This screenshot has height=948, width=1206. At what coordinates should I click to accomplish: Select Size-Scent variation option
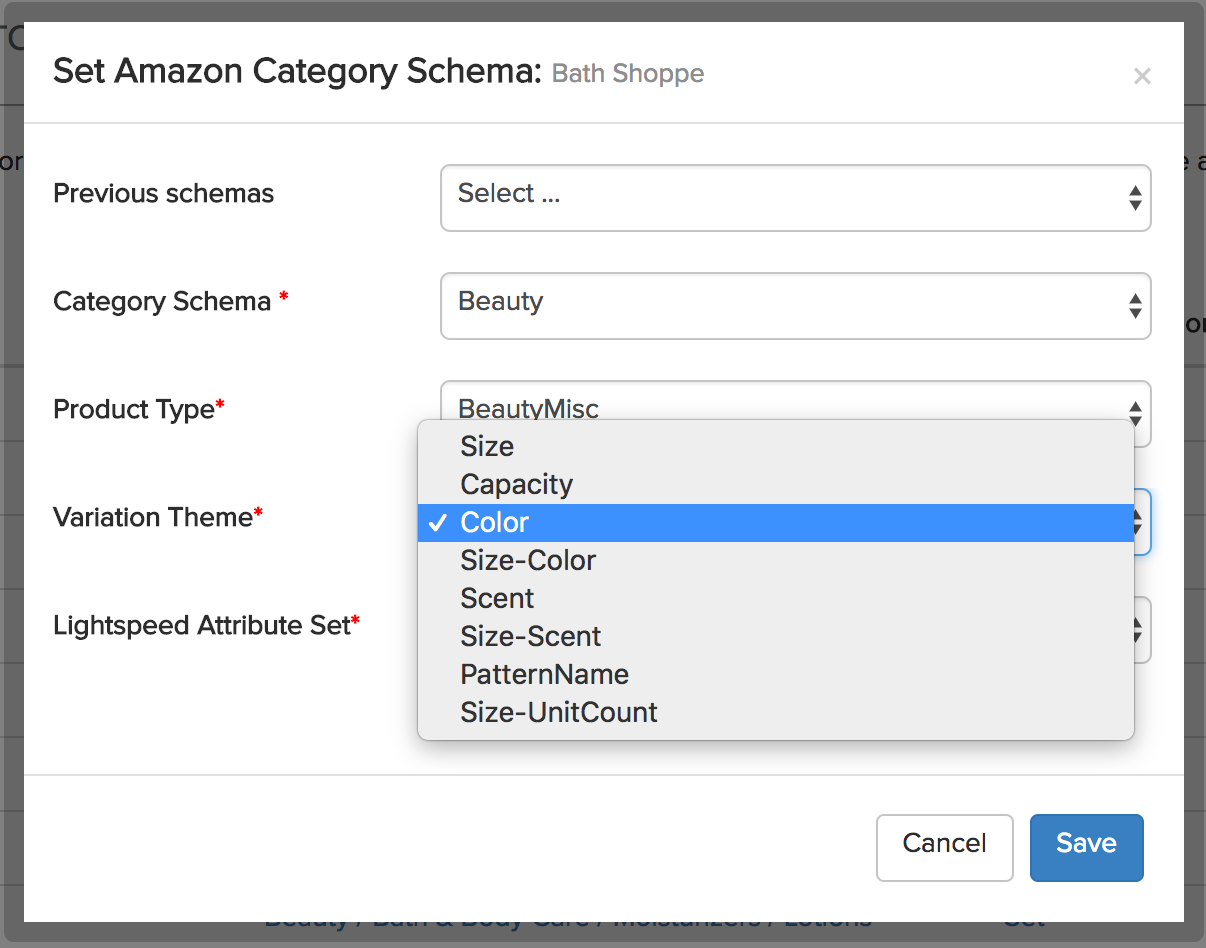pyautogui.click(x=530, y=637)
